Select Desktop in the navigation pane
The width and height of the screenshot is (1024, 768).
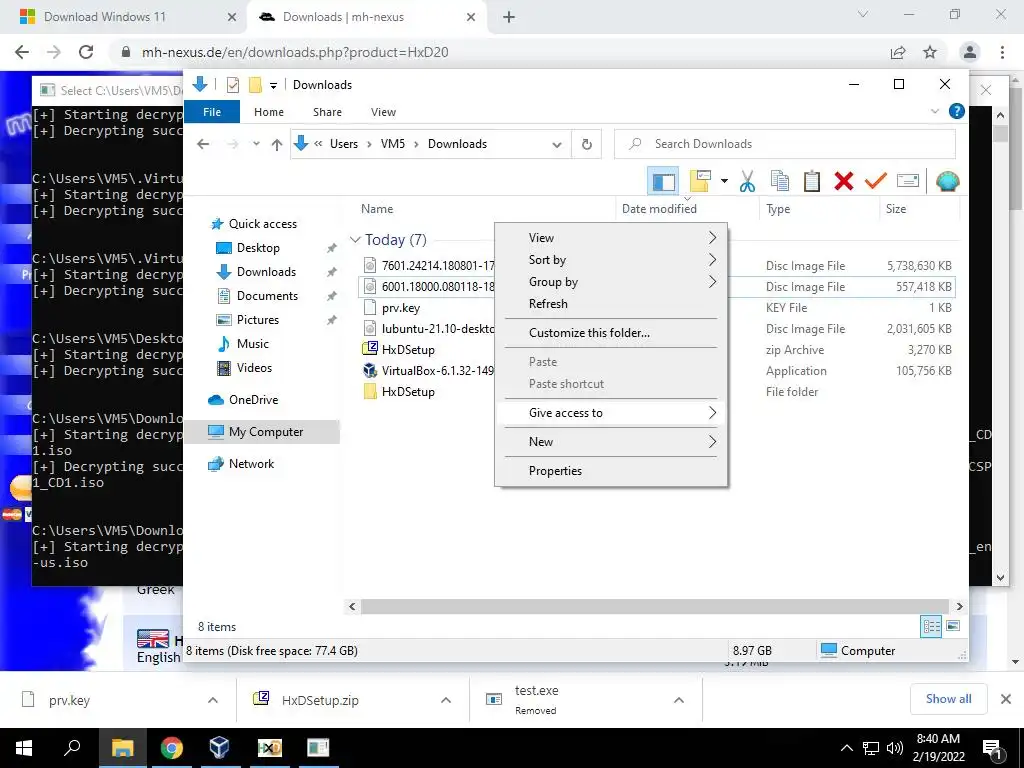click(x=258, y=248)
